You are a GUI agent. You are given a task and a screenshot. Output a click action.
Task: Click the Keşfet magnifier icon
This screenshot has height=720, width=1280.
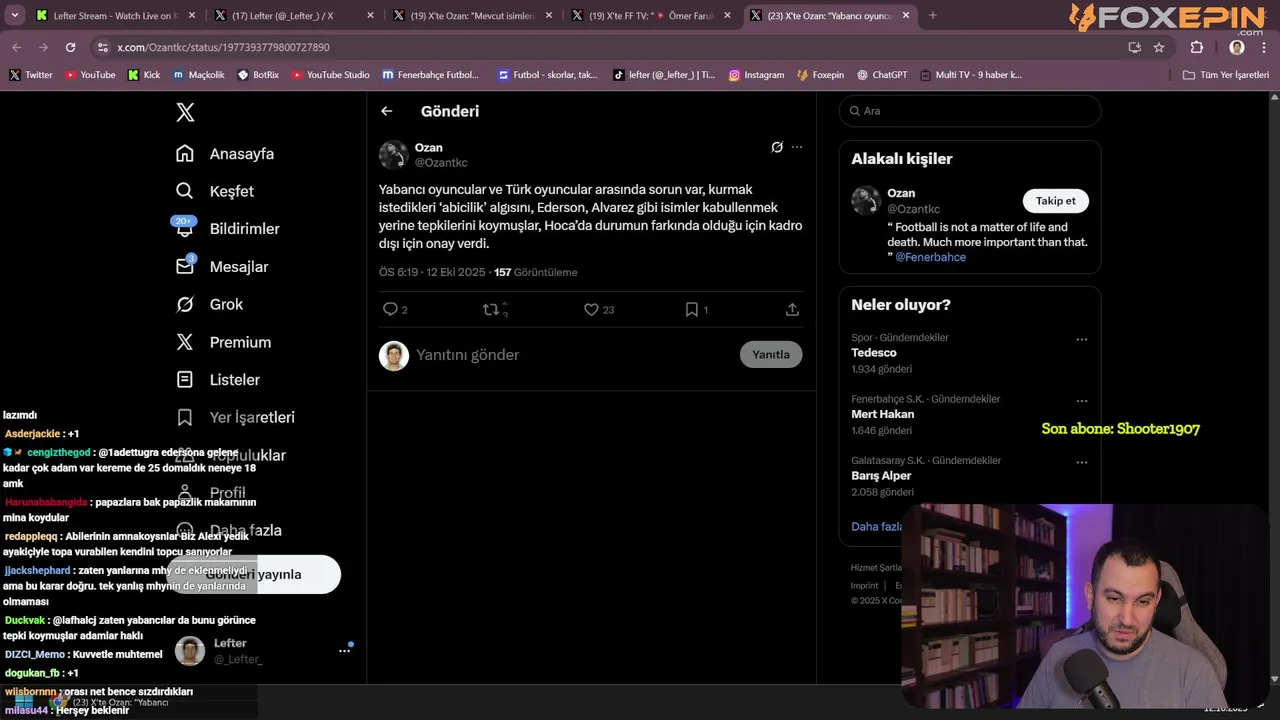[x=185, y=191]
